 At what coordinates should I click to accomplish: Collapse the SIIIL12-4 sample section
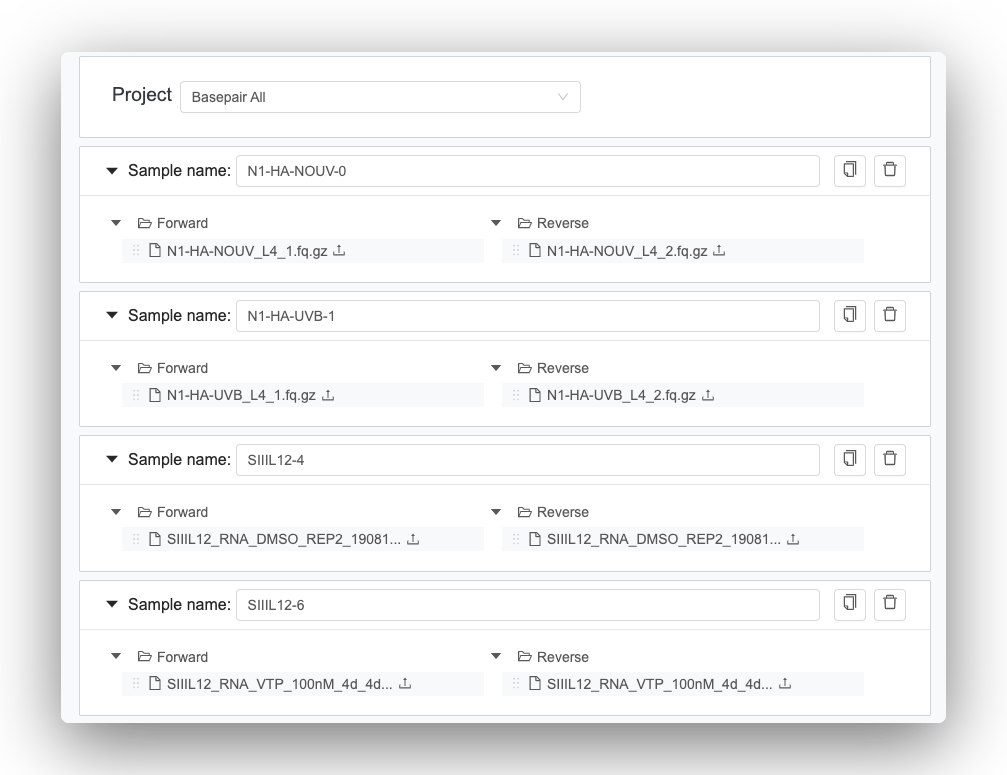tap(112, 460)
